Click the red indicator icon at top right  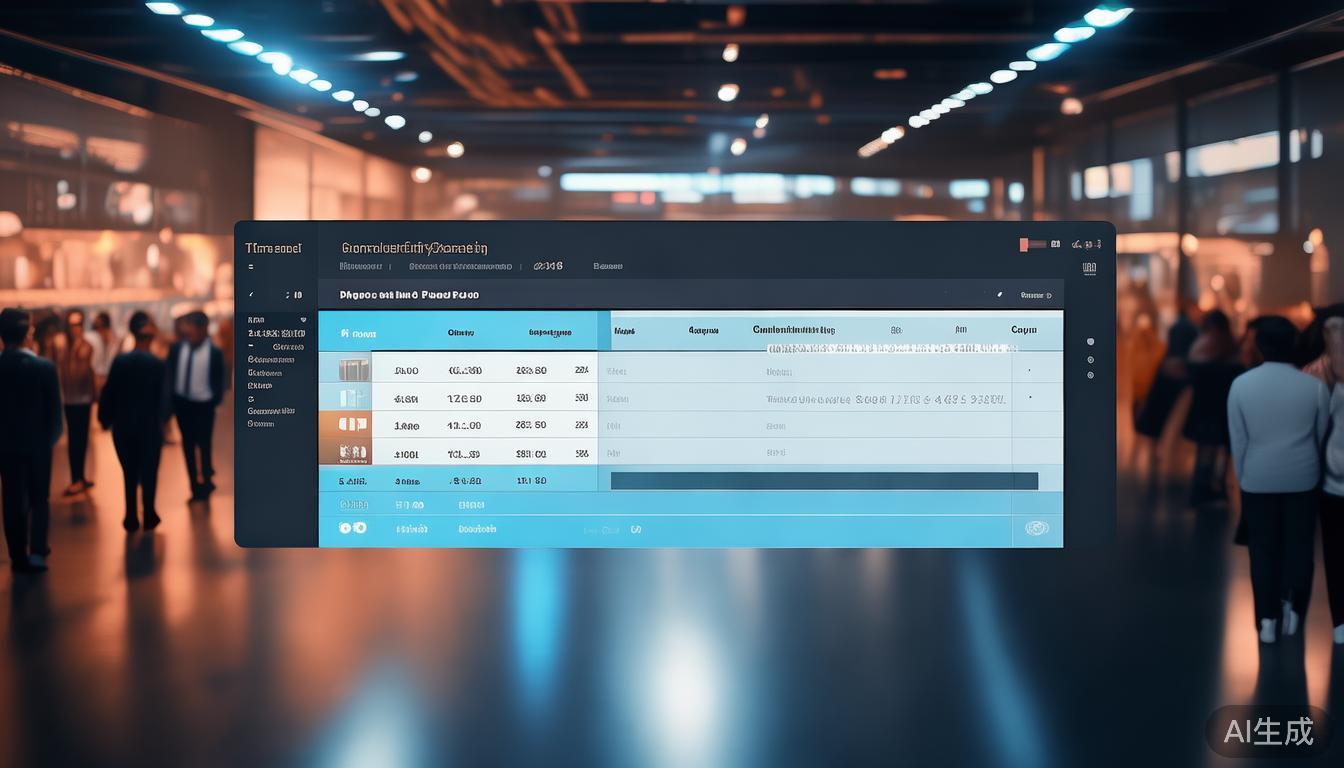[x=1024, y=244]
